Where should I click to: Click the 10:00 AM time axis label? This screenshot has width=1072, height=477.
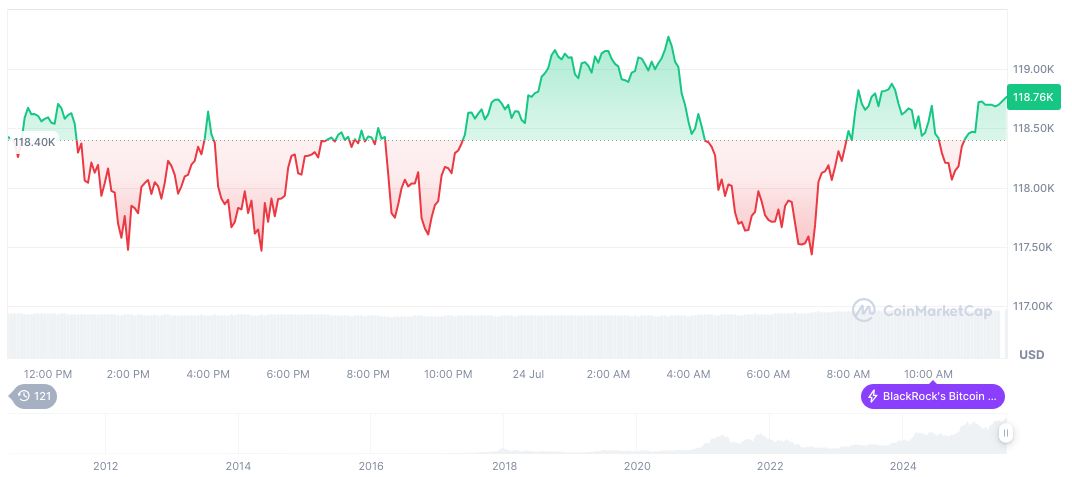point(929,374)
